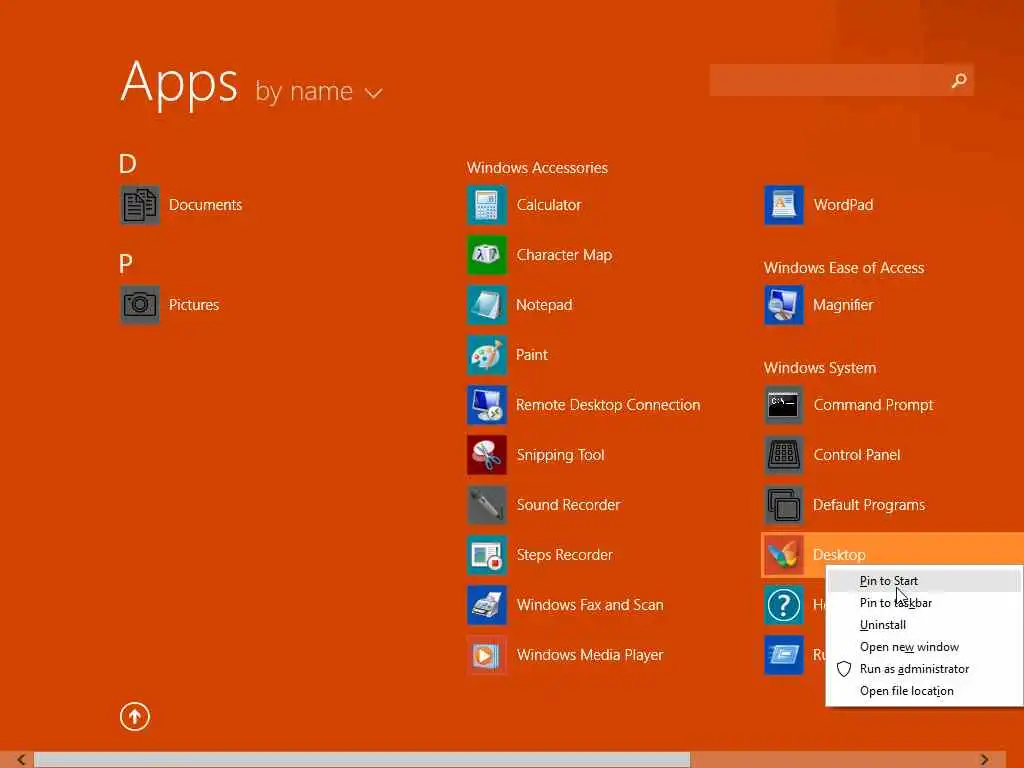Choose Open new window
The height and width of the screenshot is (768, 1024).
tap(924, 647)
